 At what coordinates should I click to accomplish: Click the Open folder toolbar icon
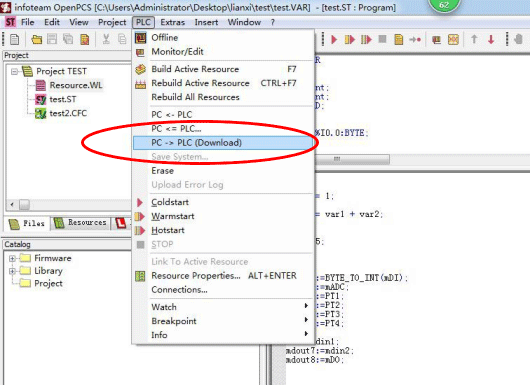pos(36,40)
